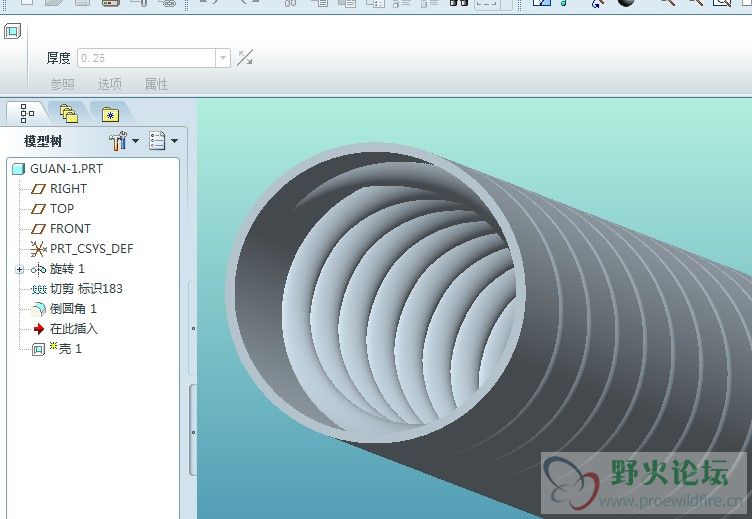Viewport: 752px width, 519px height.
Task: Open the 参照 references panel
Action: pyautogui.click(x=63, y=84)
